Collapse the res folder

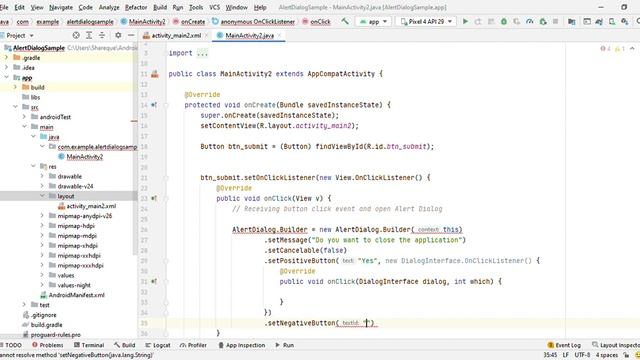pos(33,166)
